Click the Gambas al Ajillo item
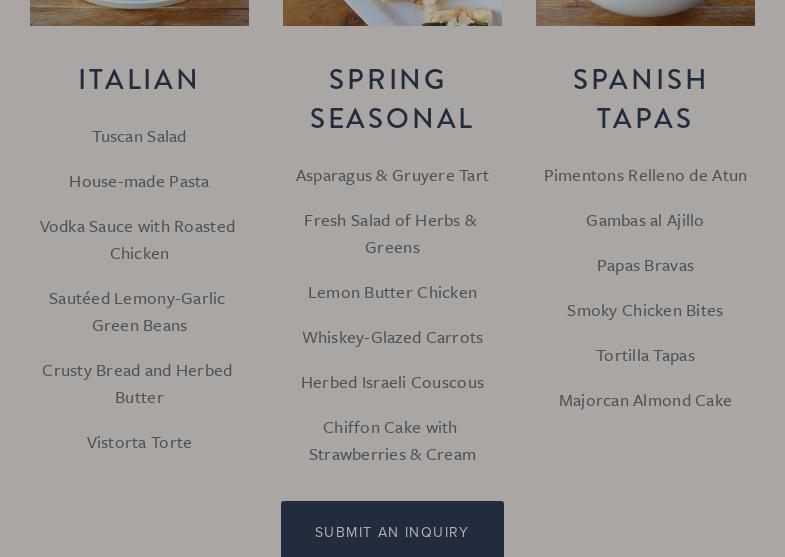Image resolution: width=785 pixels, height=557 pixels. click(645, 220)
